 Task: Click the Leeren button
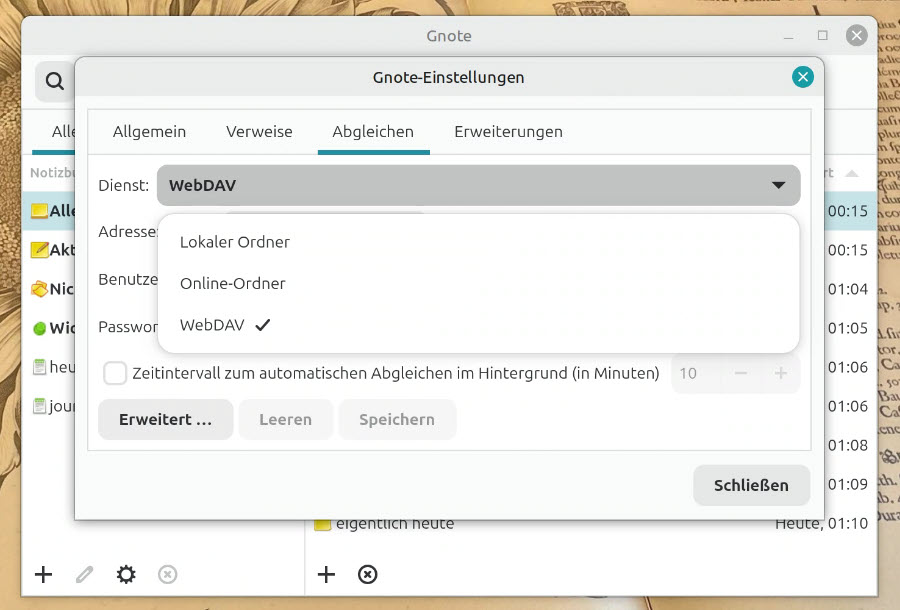285,419
